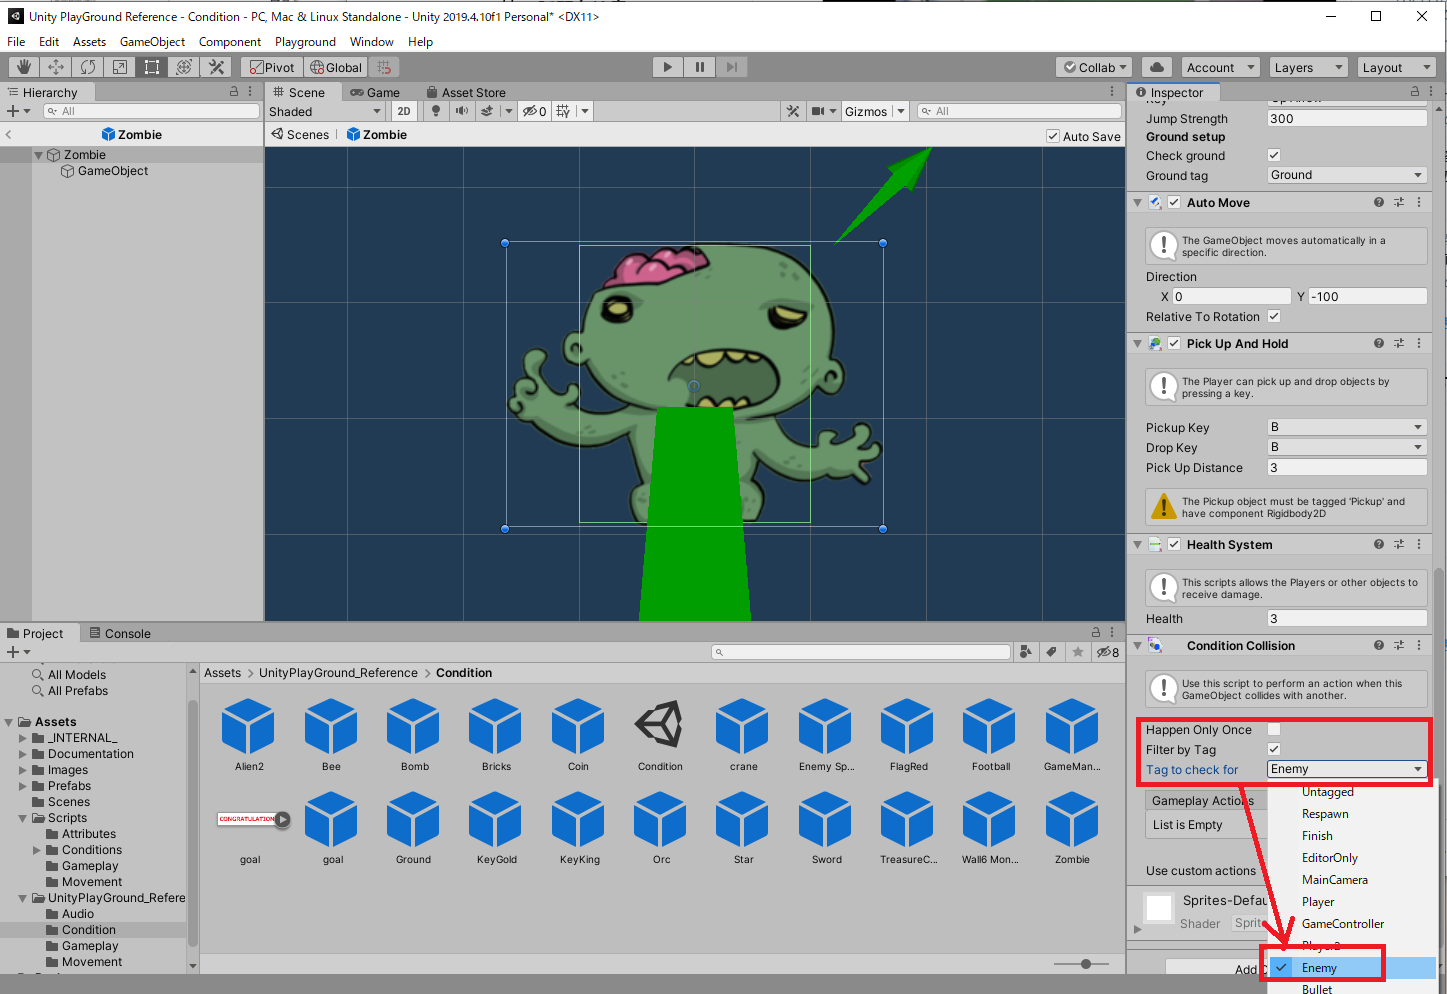The height and width of the screenshot is (994, 1447).
Task: Expand the Conditions scripts folder
Action: (x=37, y=850)
